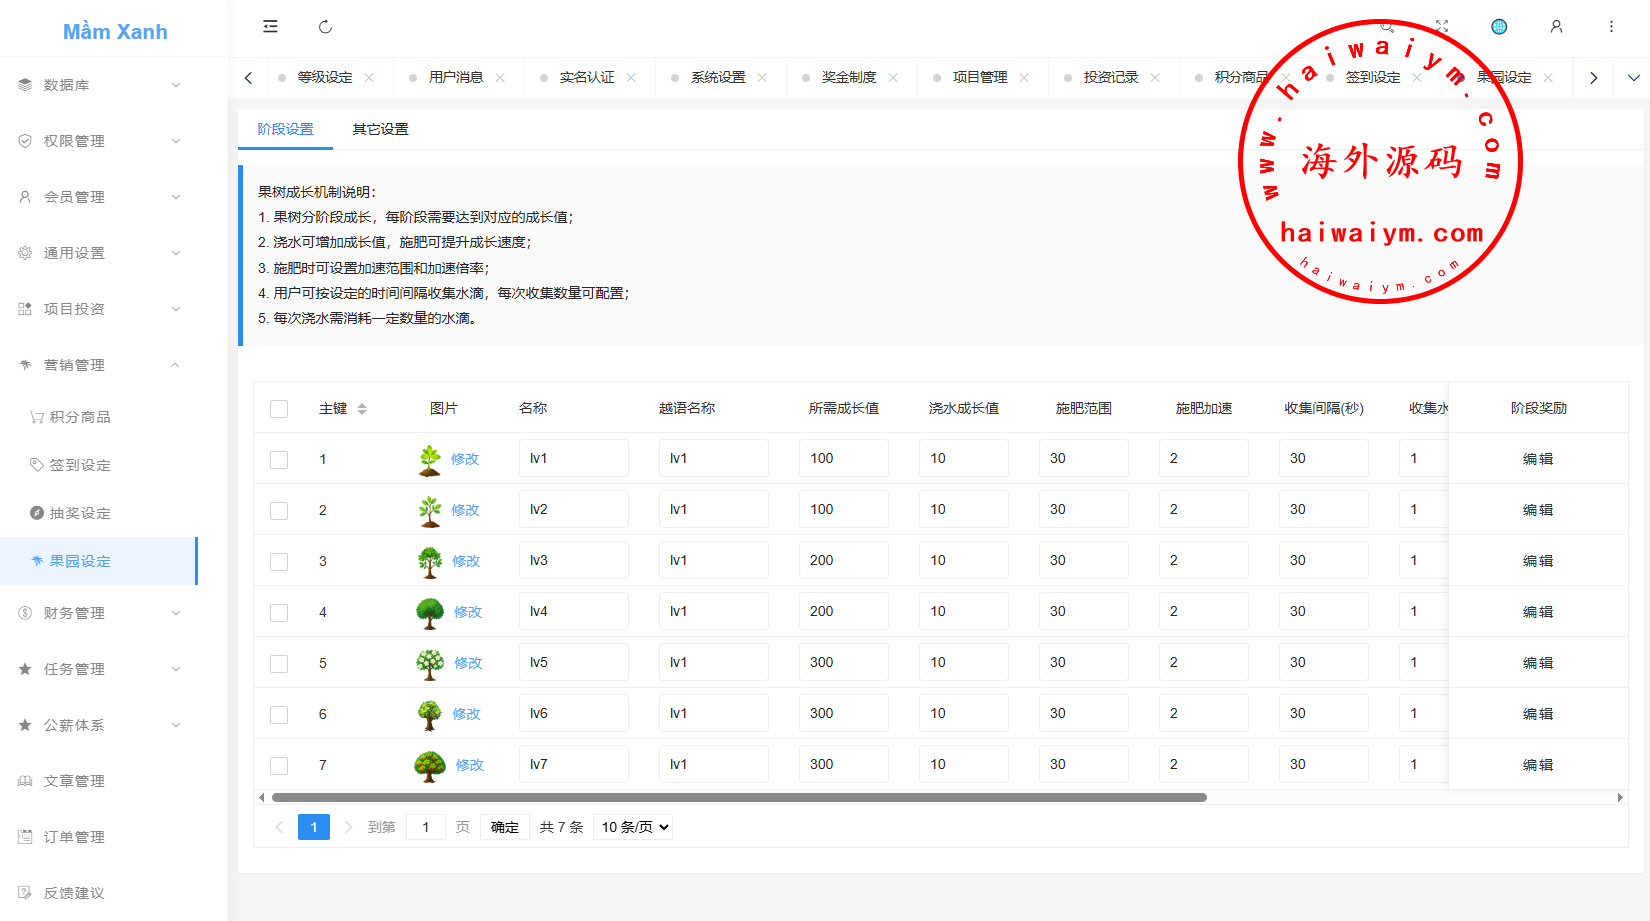
Task: Switch to the 等级设定 page tab
Action: pos(325,78)
